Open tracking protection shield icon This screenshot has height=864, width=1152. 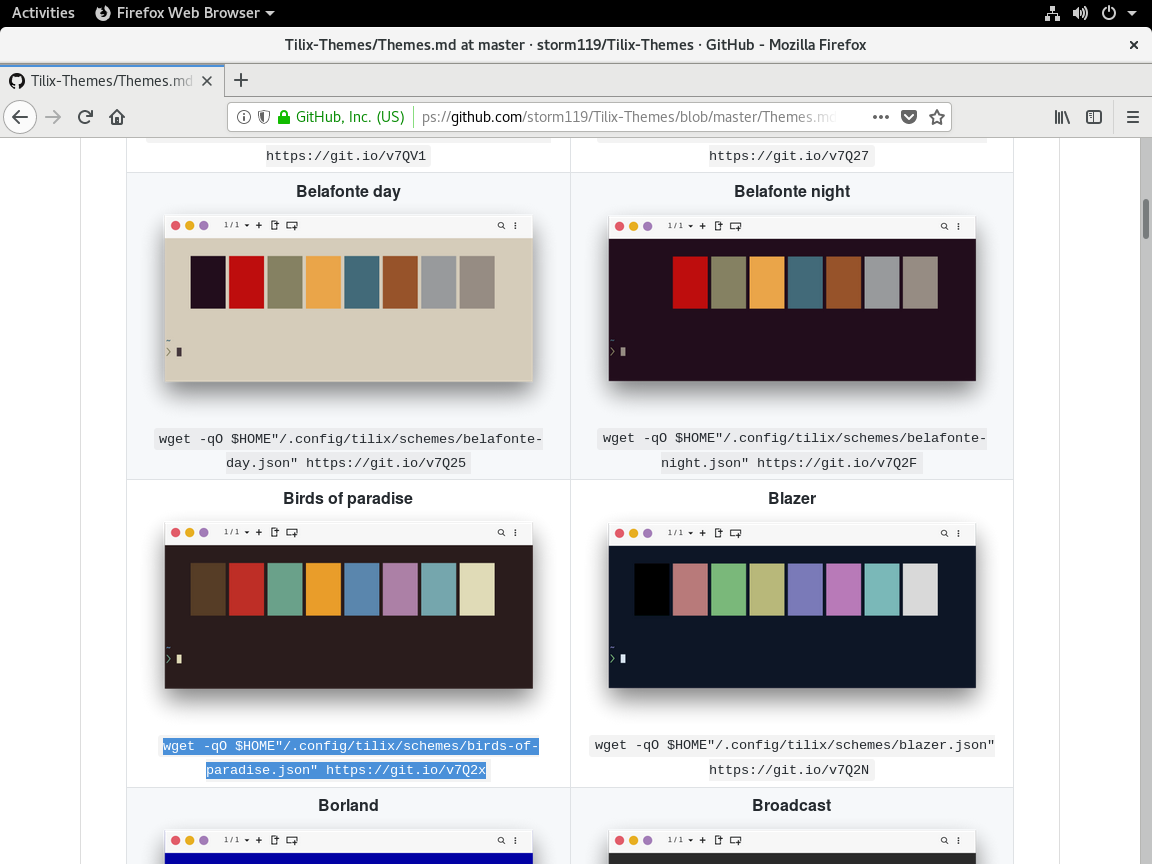[264, 117]
